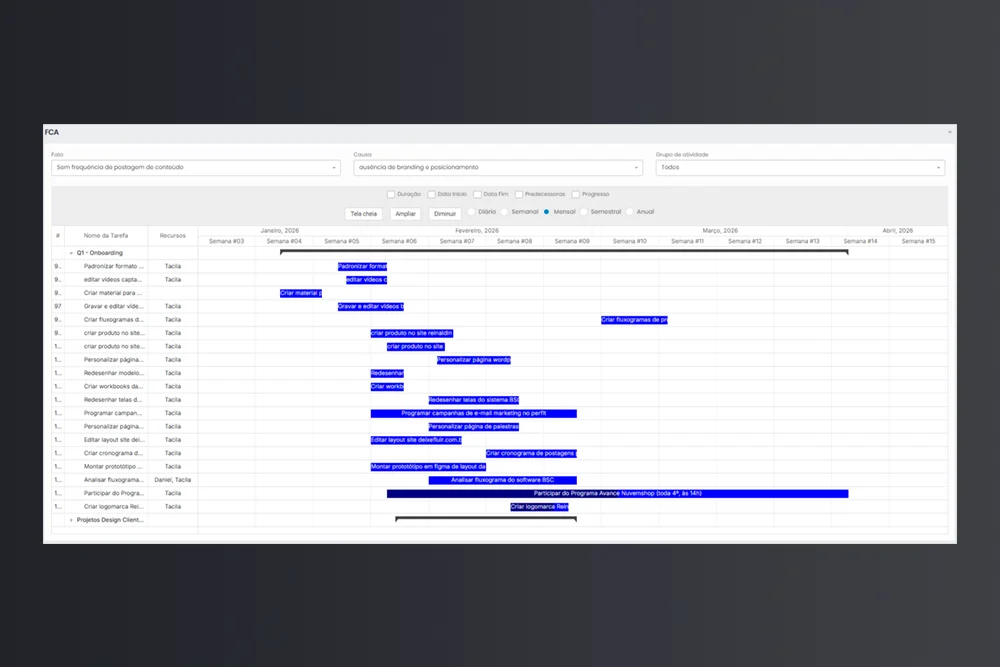
Task: Switch to the Anual view
Action: pos(628,212)
